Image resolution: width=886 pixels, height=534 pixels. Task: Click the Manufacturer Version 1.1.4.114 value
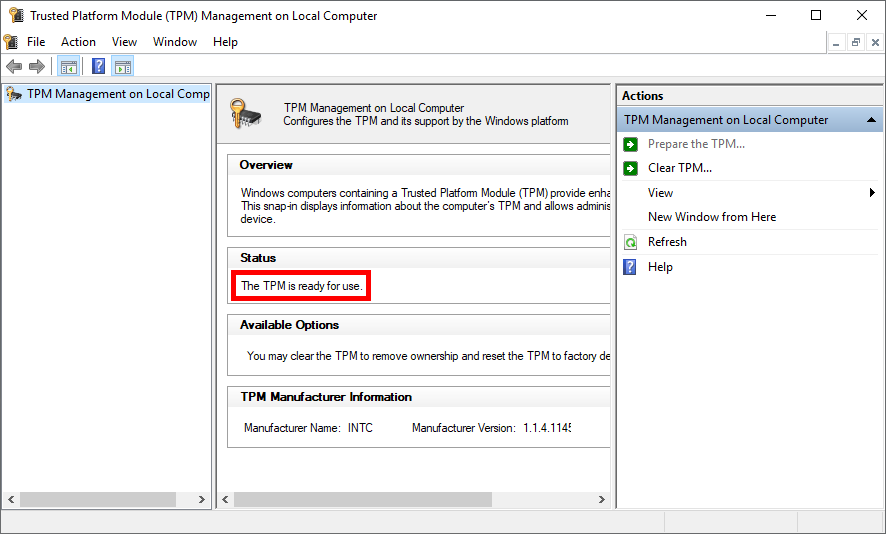click(546, 428)
